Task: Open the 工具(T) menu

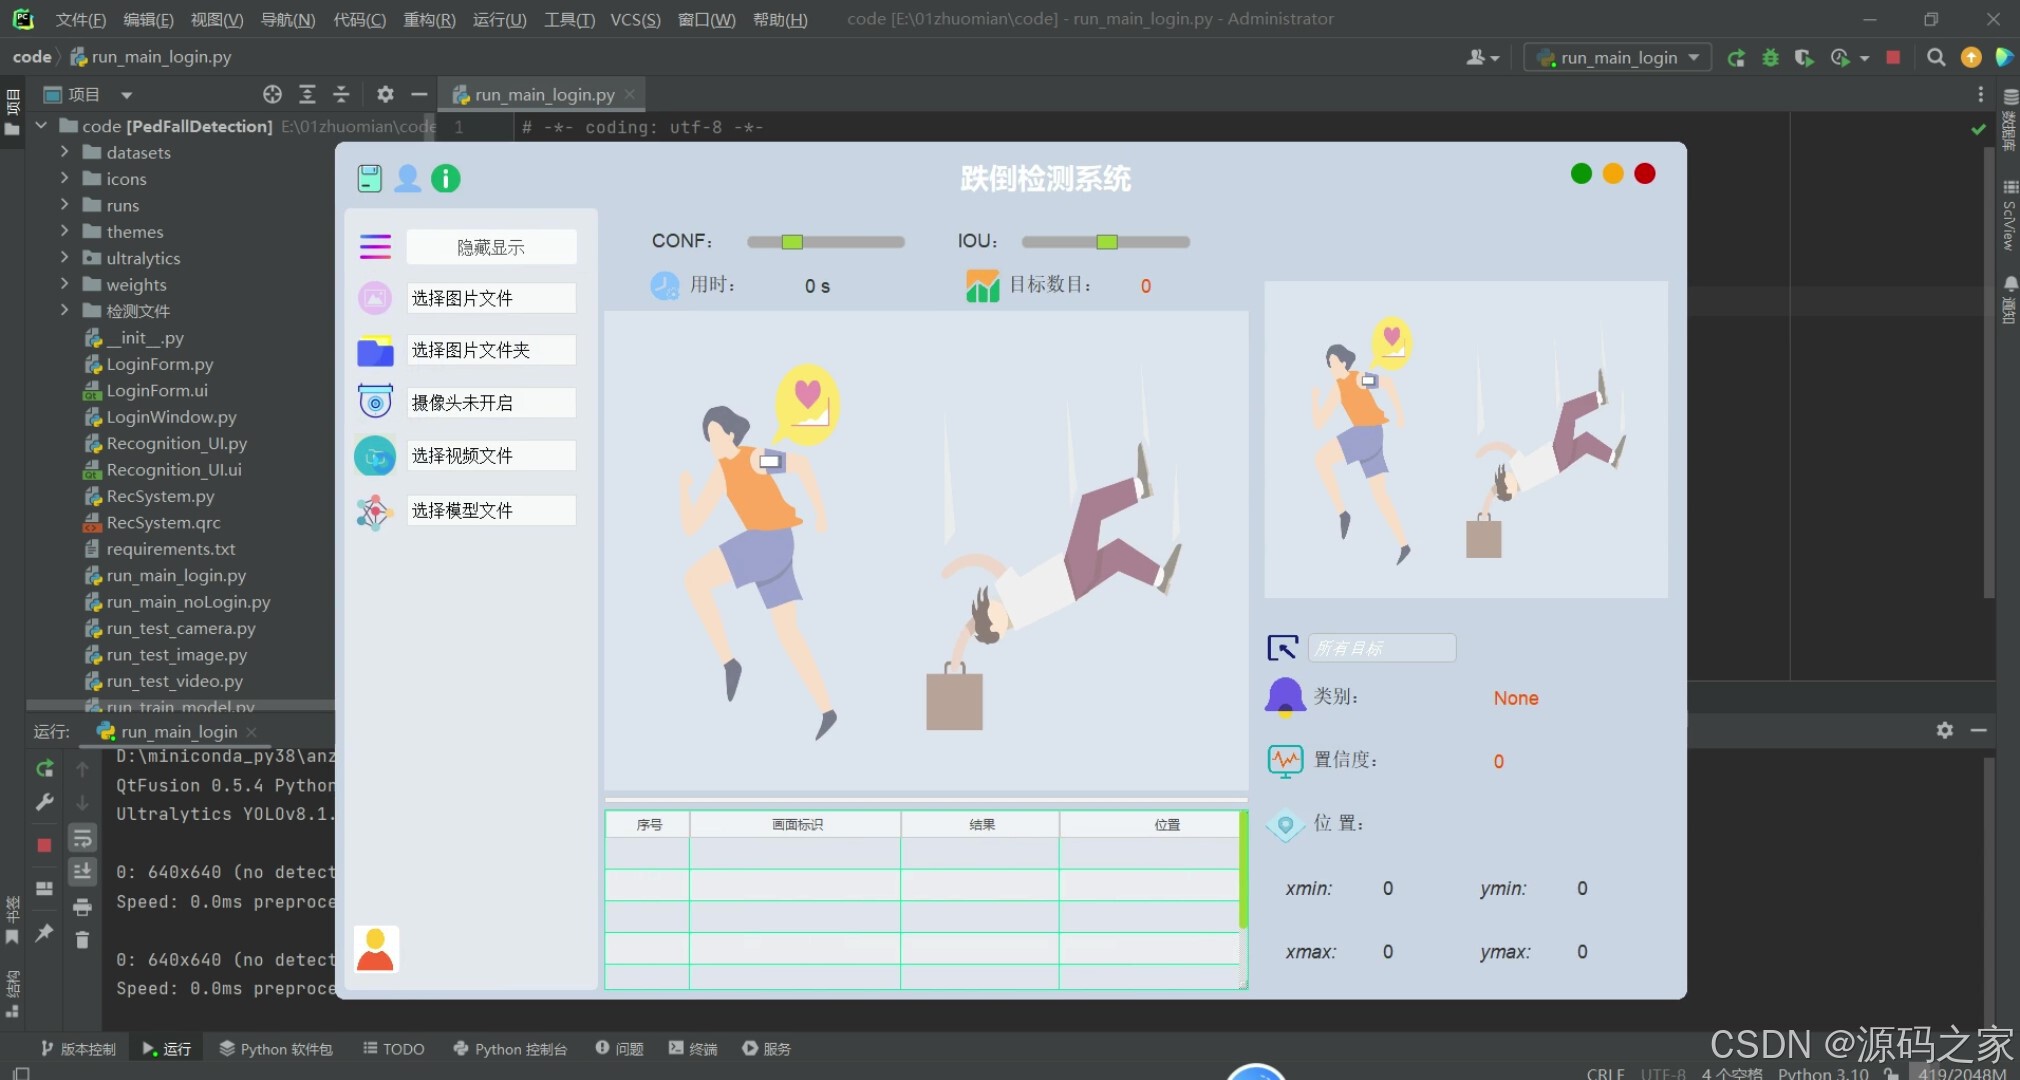Action: click(568, 19)
